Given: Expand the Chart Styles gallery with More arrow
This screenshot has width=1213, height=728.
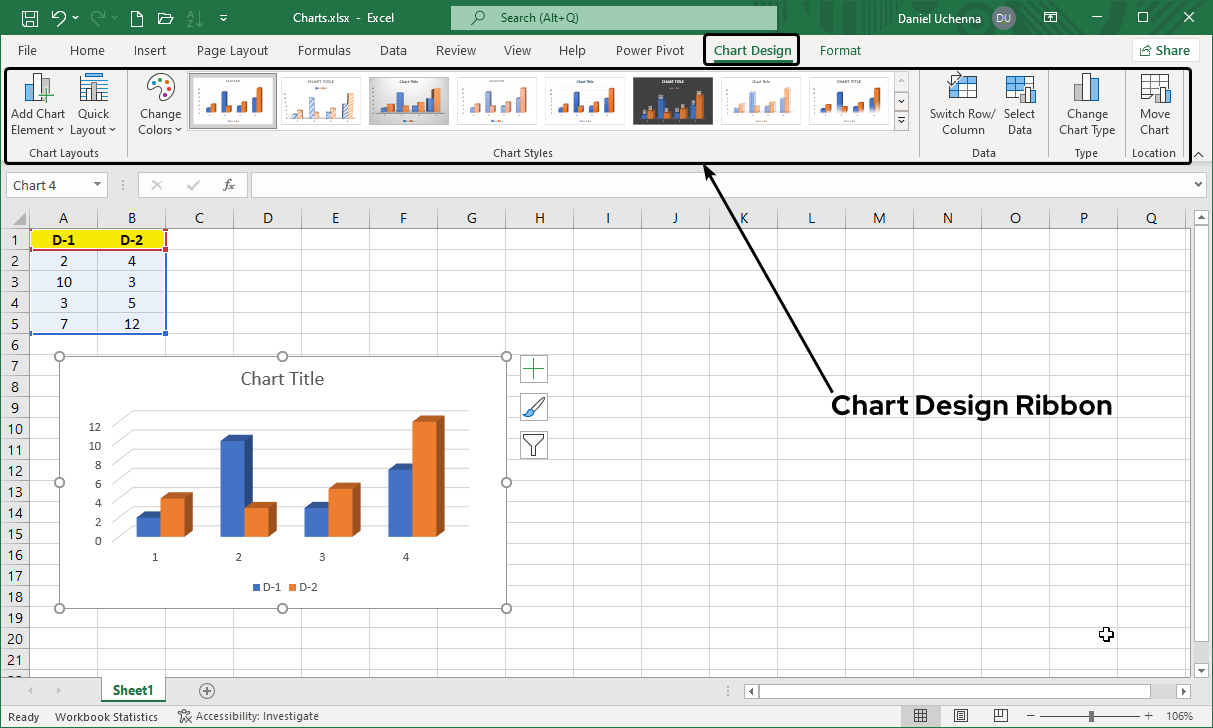Looking at the screenshot, I should [901, 119].
